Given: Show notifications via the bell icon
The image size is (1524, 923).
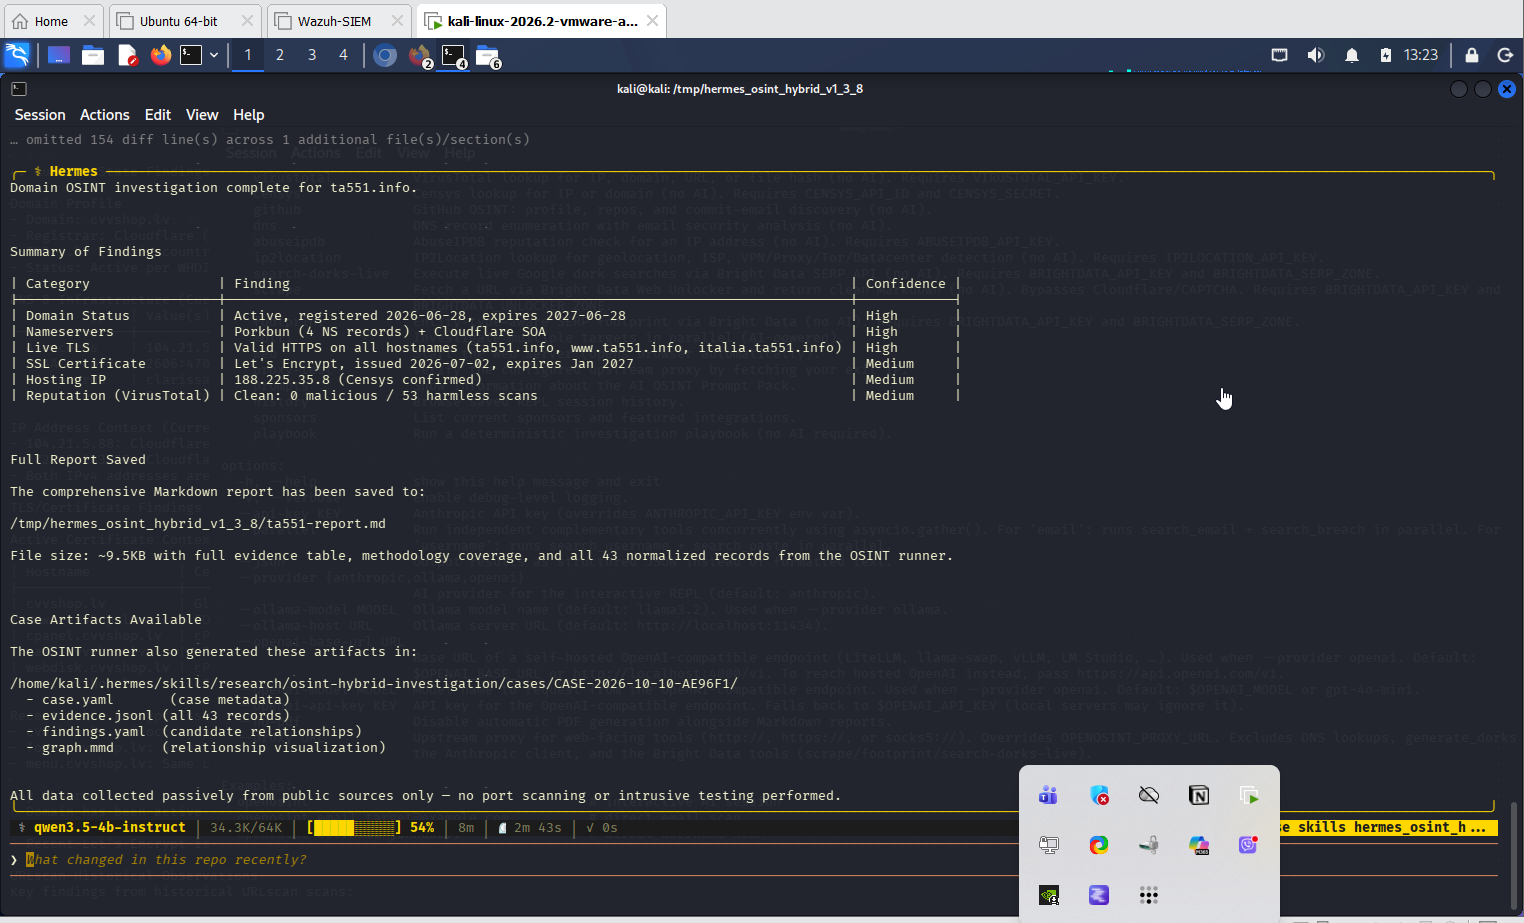Looking at the screenshot, I should pos(1352,55).
